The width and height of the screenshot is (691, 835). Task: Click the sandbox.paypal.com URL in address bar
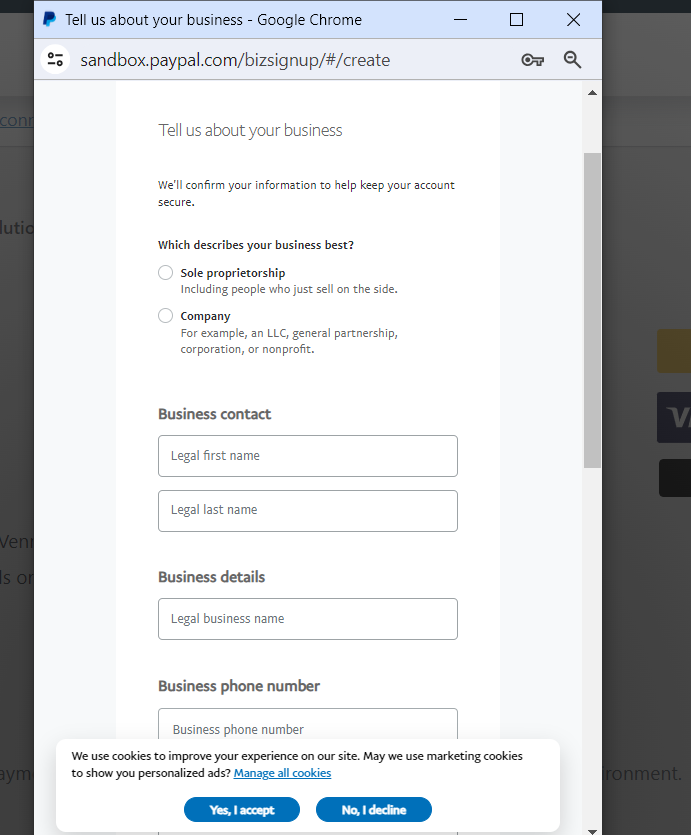(235, 60)
